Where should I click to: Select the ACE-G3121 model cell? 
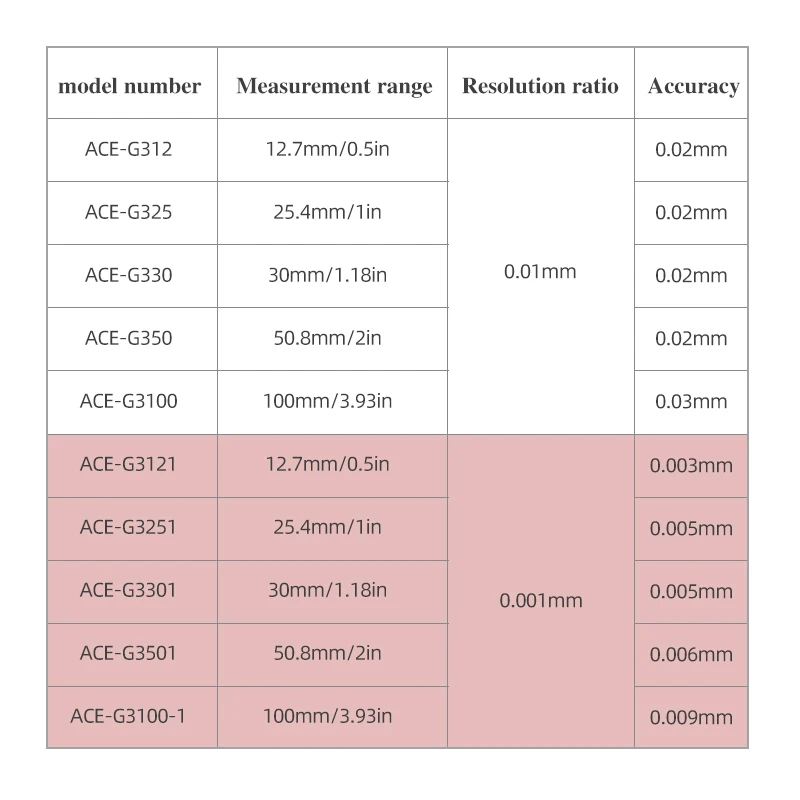[x=129, y=465]
